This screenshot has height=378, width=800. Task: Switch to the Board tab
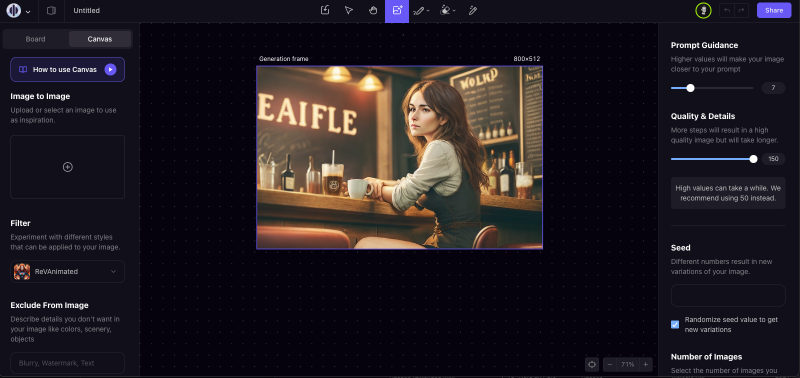tap(36, 39)
